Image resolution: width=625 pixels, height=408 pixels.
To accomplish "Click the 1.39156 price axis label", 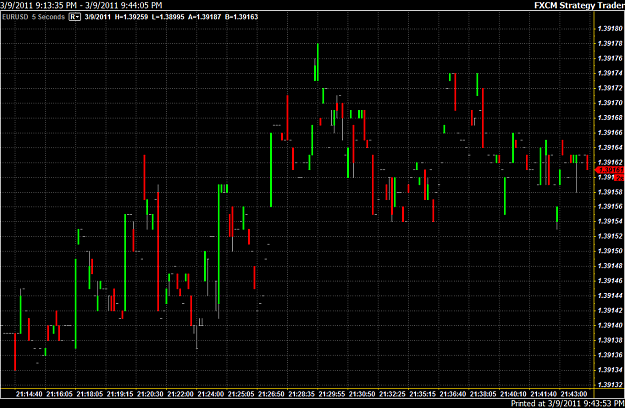I will (610, 206).
